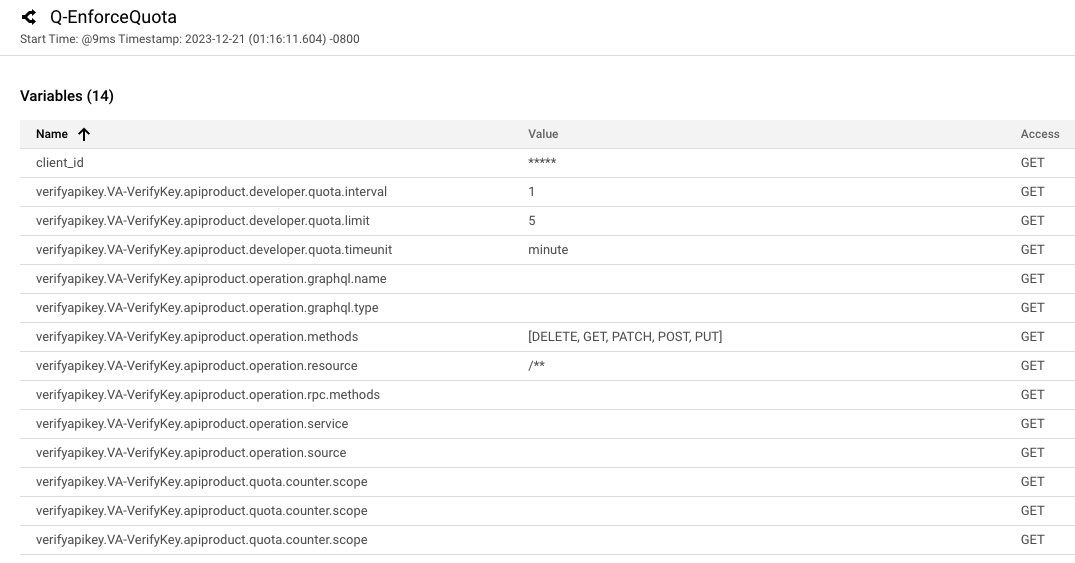Viewport: 1075px width, 563px height.
Task: Select the developer.quota.limit variable name
Action: click(202, 221)
